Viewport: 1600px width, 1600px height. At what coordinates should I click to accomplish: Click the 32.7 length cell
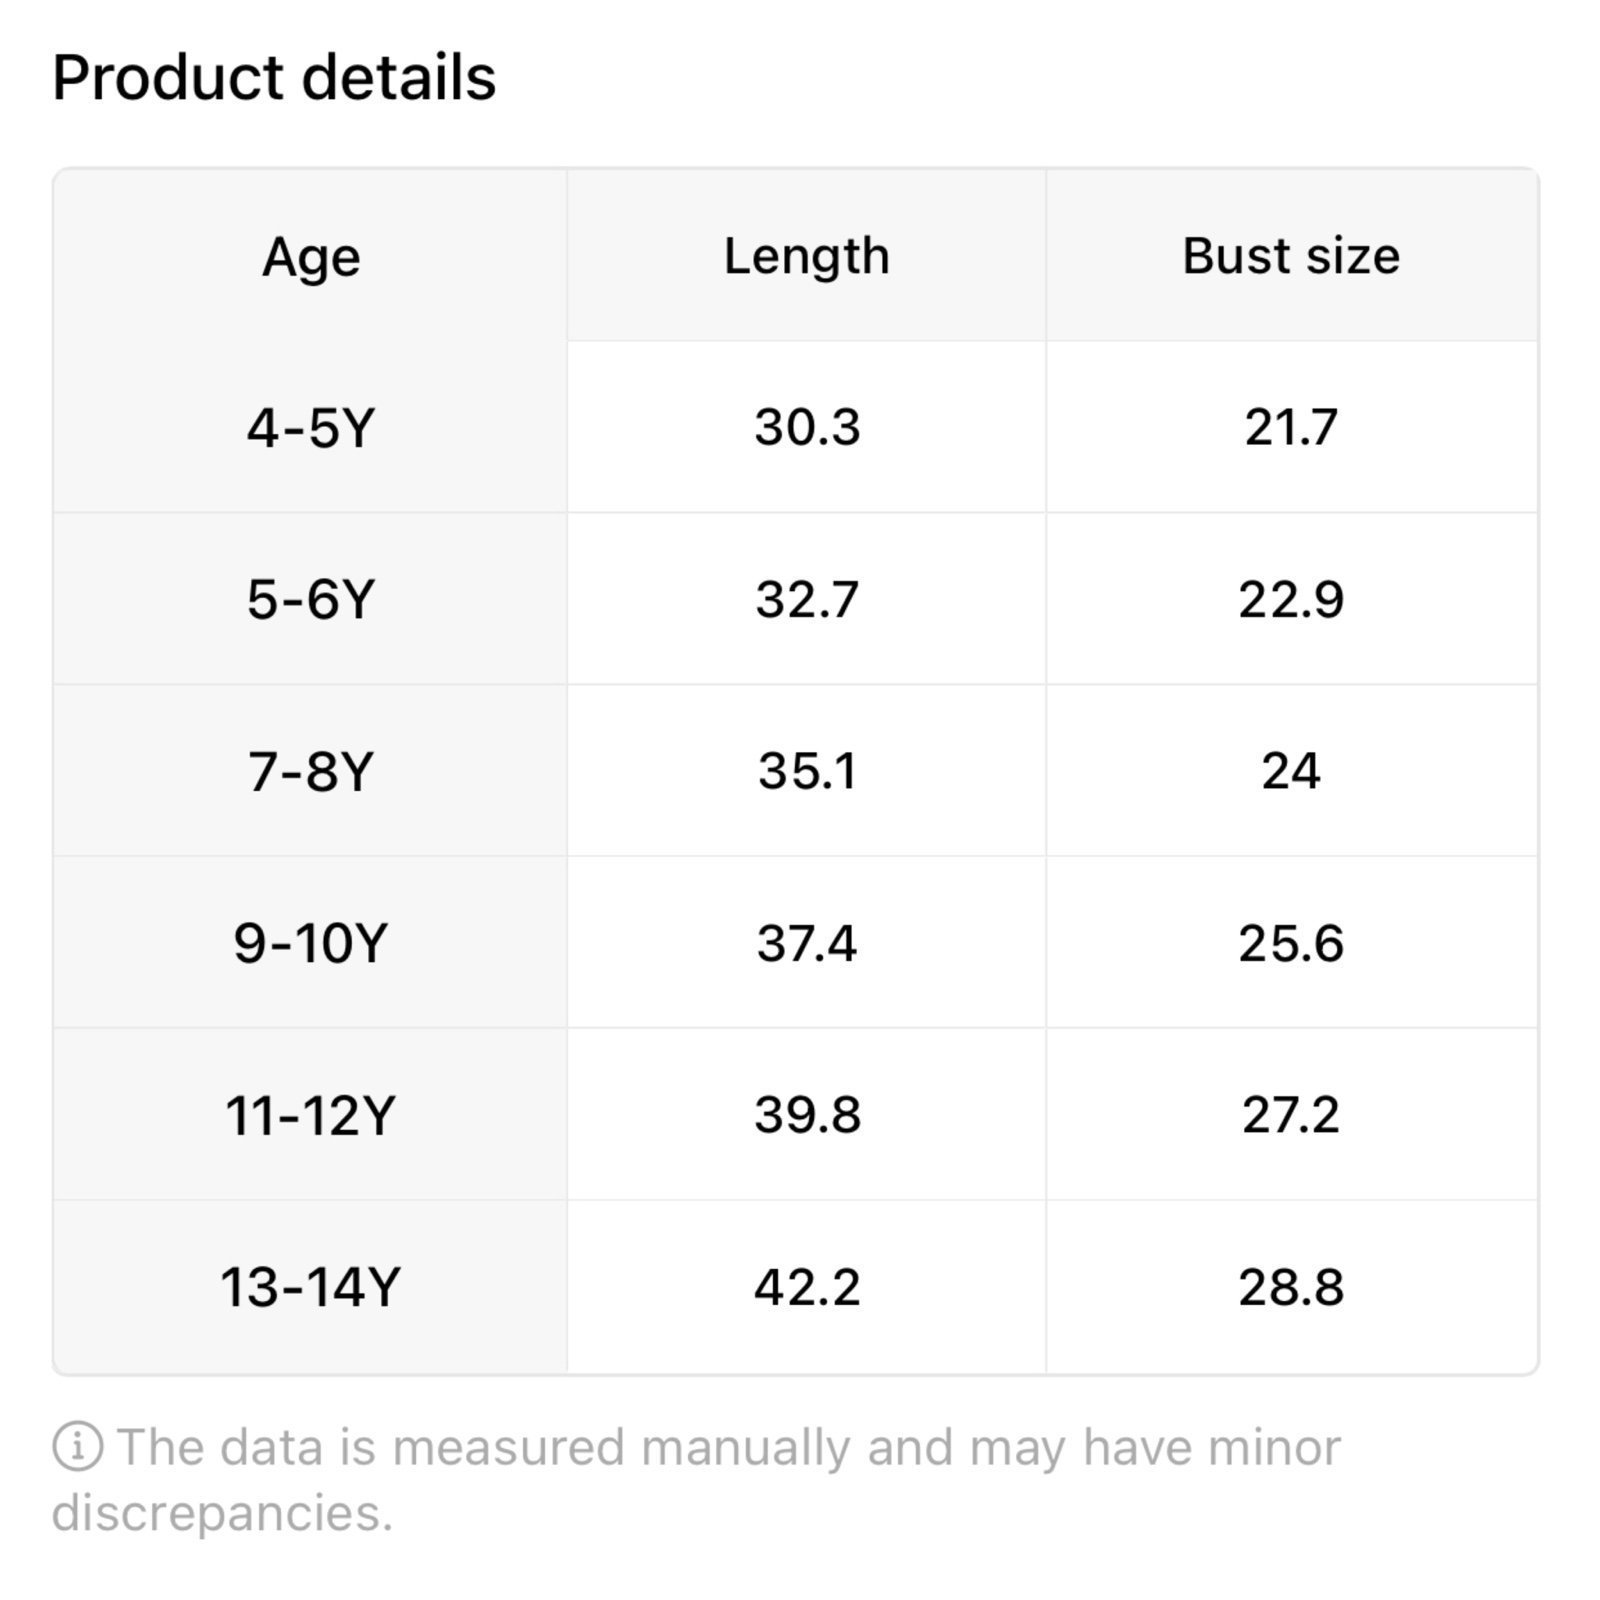click(x=807, y=599)
